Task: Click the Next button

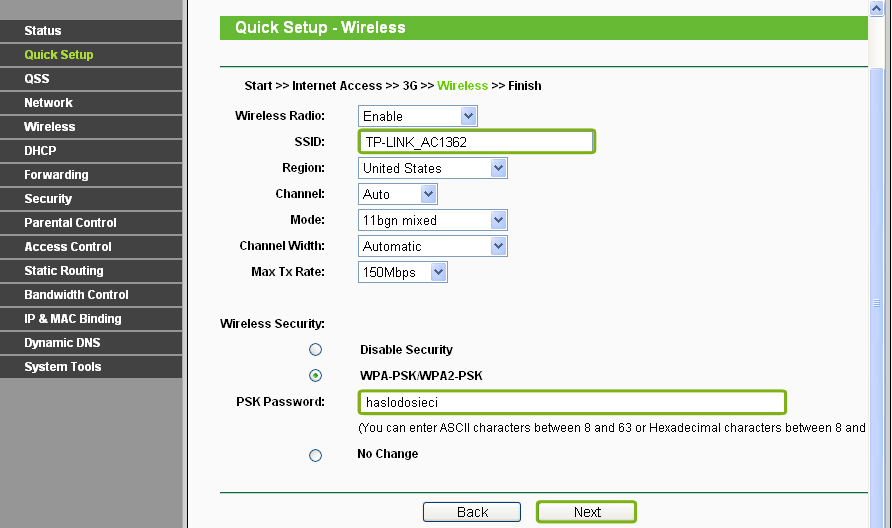Action: coord(587,512)
